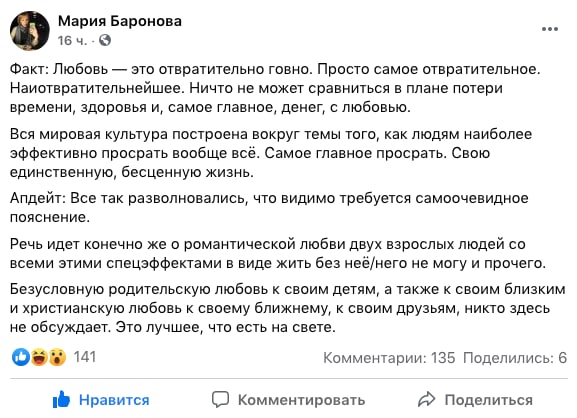This screenshot has width=577, height=418.
Task: Click the blue thumbs-up reaction icon
Action: (x=21, y=357)
